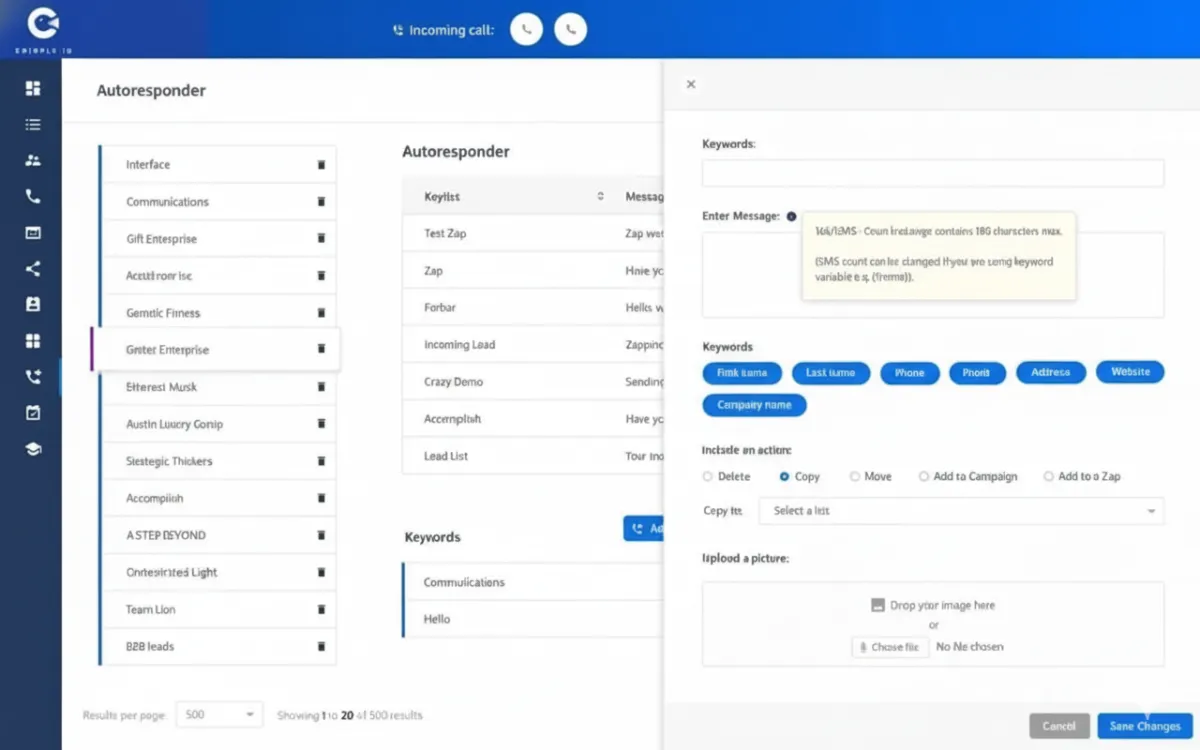Open the four-square apps icon in the sidebar
Screen dimensions: 1200x750
coord(33,341)
